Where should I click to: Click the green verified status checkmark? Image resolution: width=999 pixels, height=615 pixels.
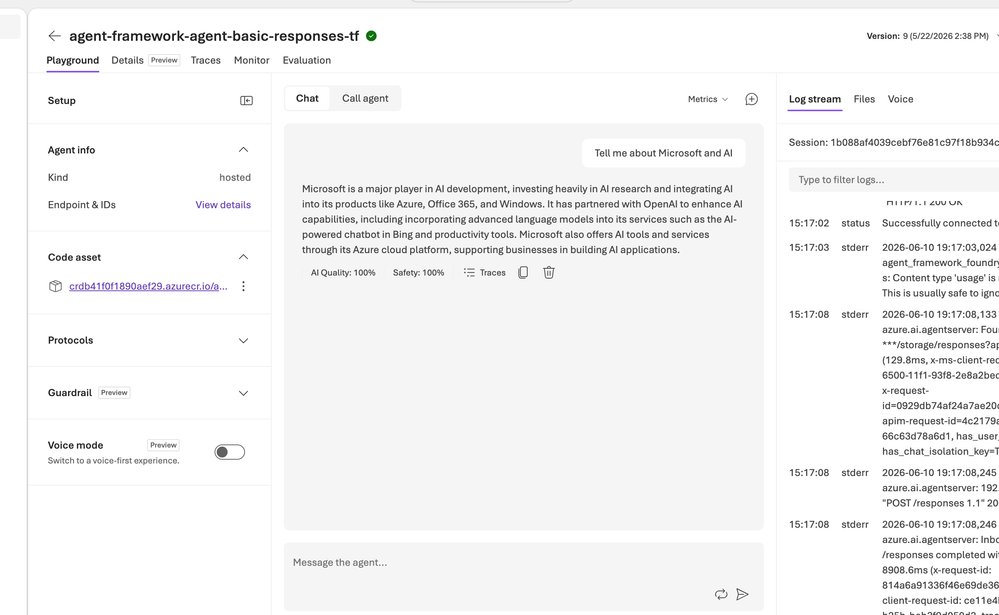[x=371, y=36]
